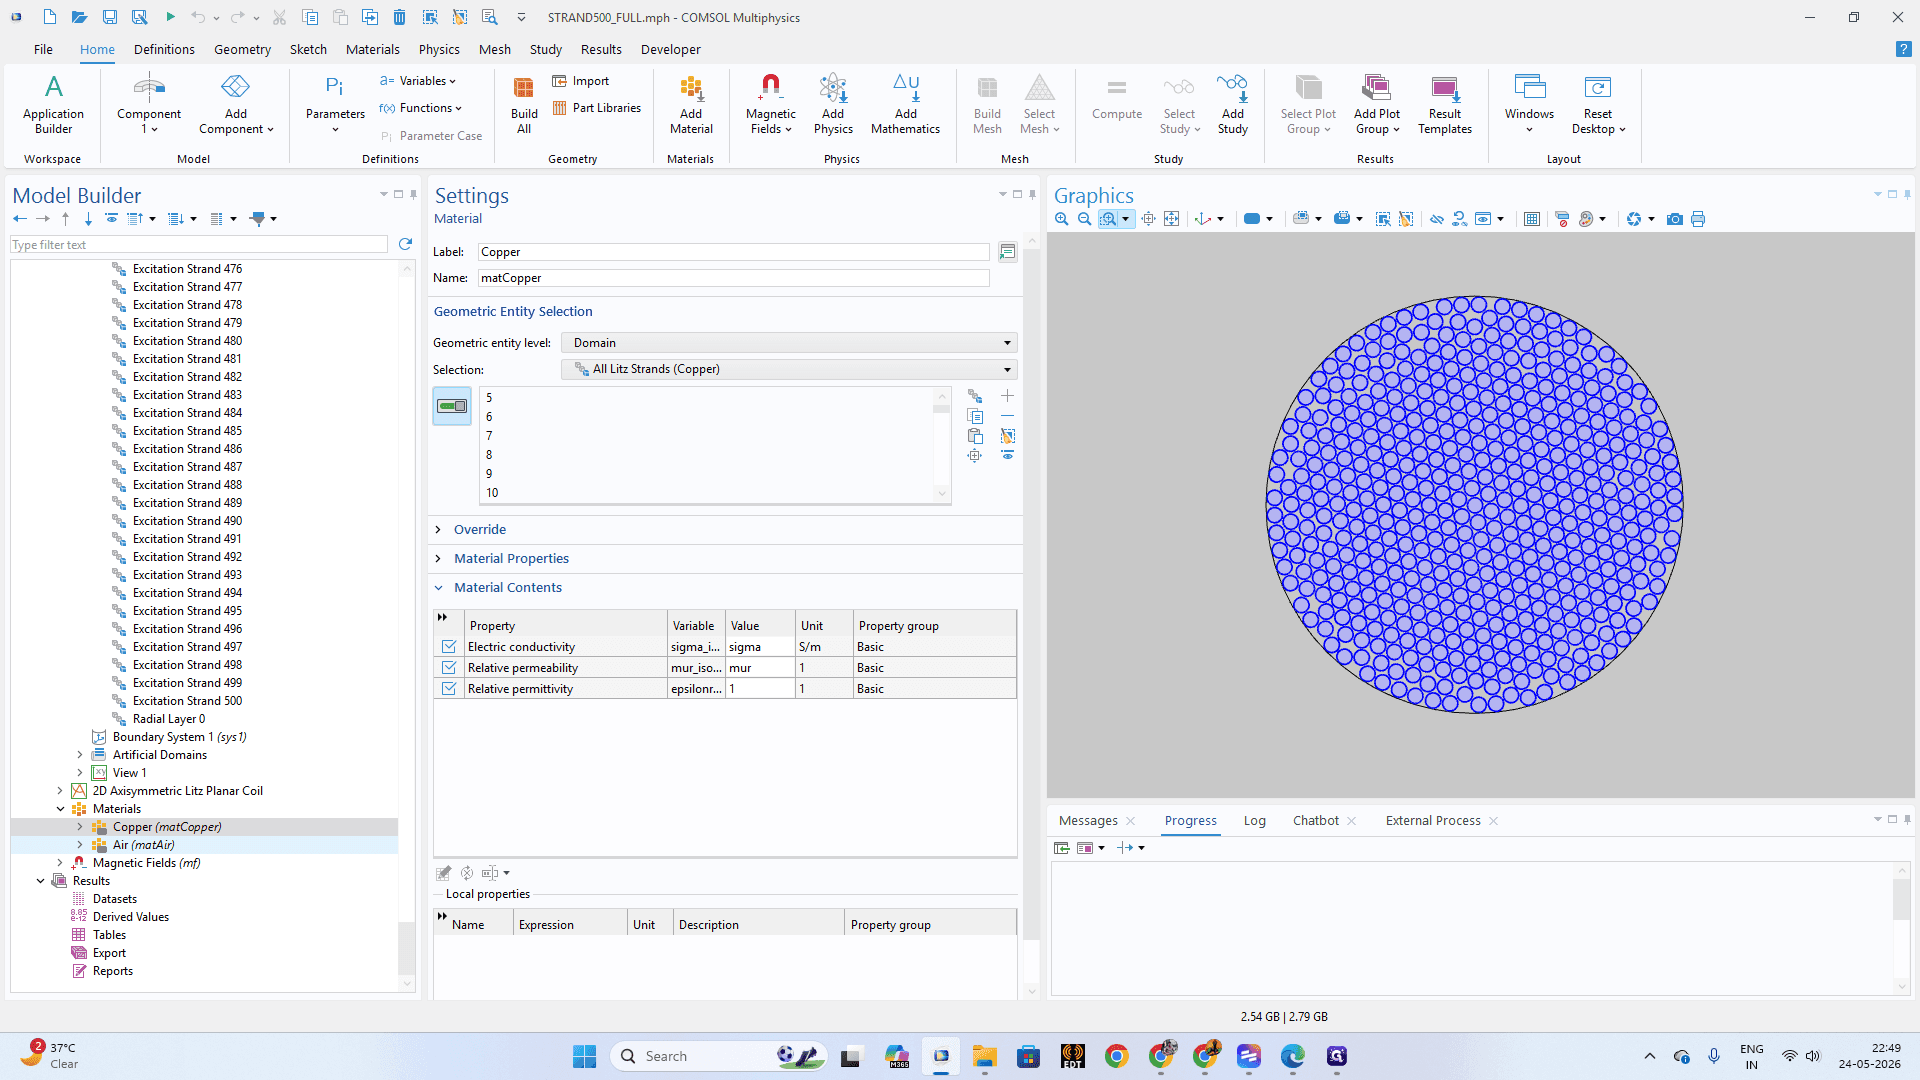Click Add Mathematics icon
1920x1080 pixels.
tap(905, 104)
